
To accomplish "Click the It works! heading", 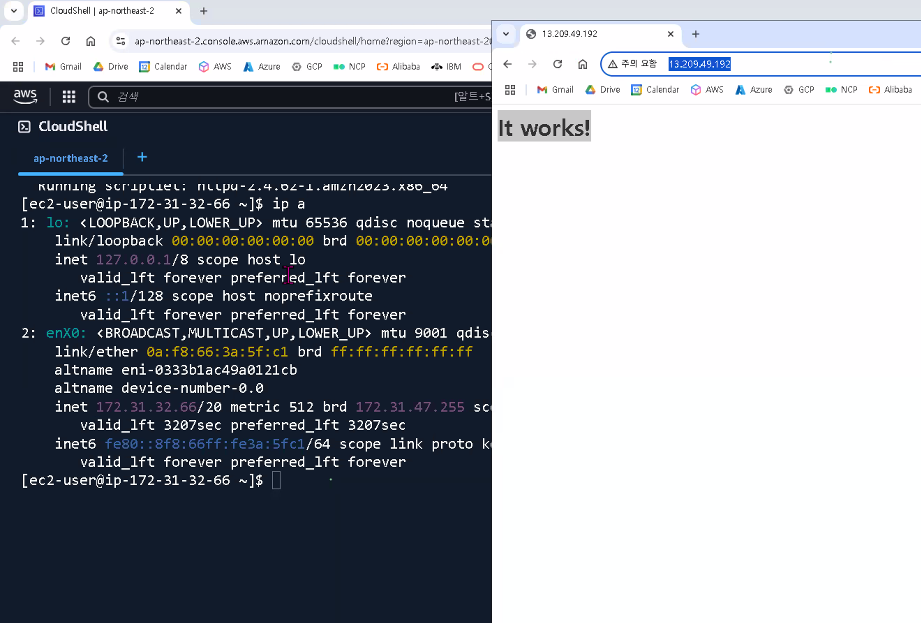I will (544, 128).
